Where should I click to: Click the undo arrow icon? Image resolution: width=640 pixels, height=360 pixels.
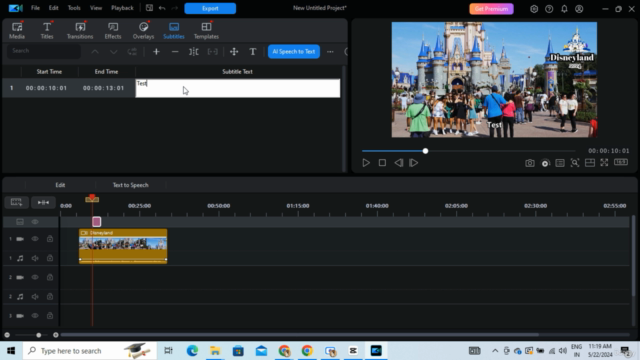pyautogui.click(x=162, y=8)
